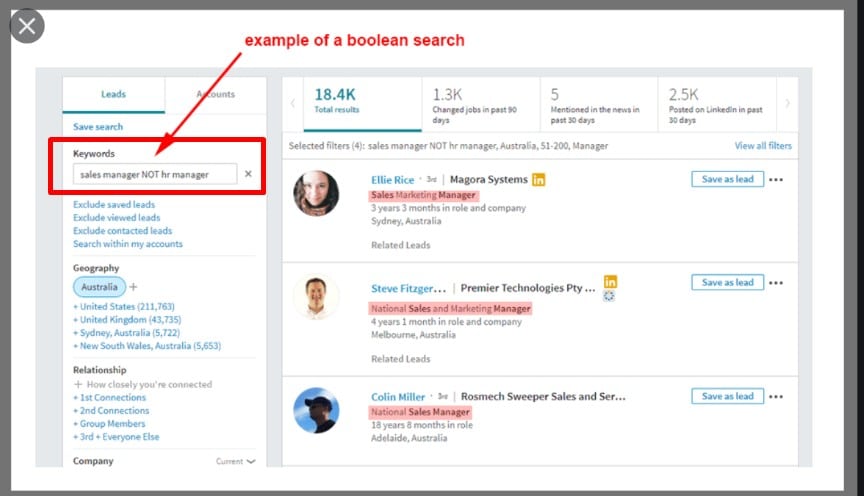Open more options for Colin Miller
864x496 pixels.
coord(776,396)
